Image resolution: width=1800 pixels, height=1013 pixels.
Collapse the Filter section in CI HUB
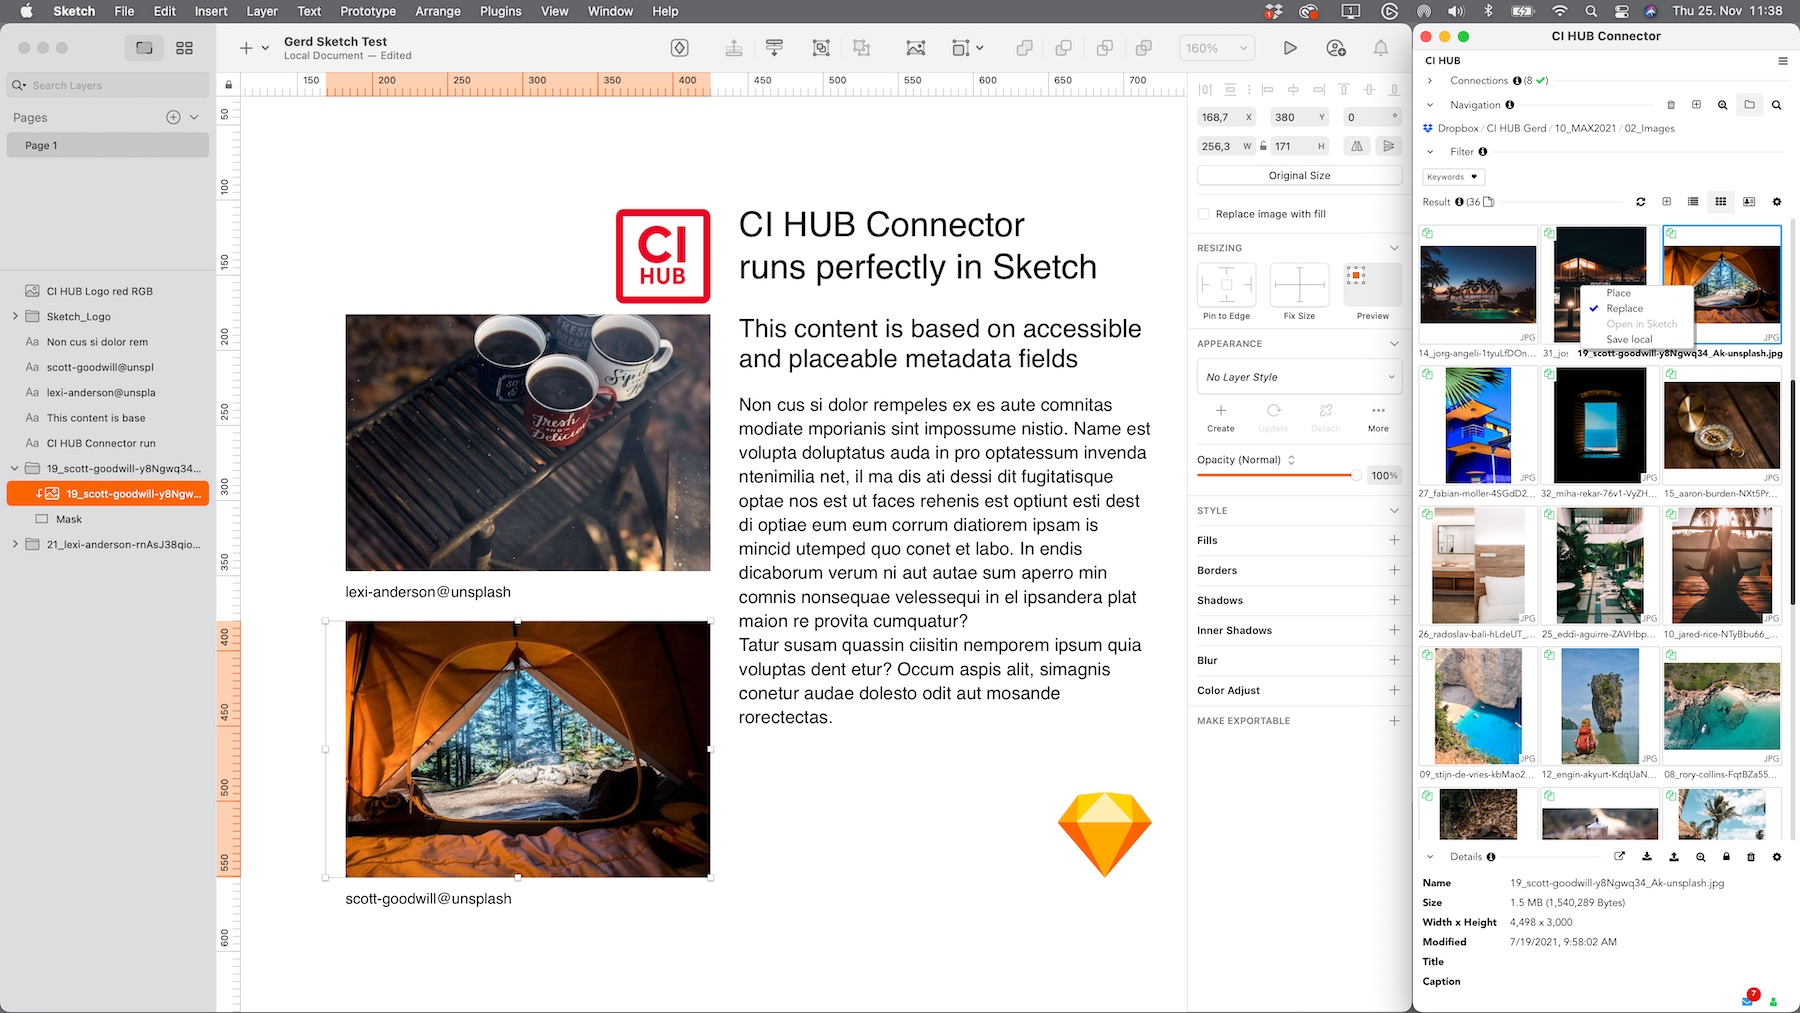[1430, 152]
